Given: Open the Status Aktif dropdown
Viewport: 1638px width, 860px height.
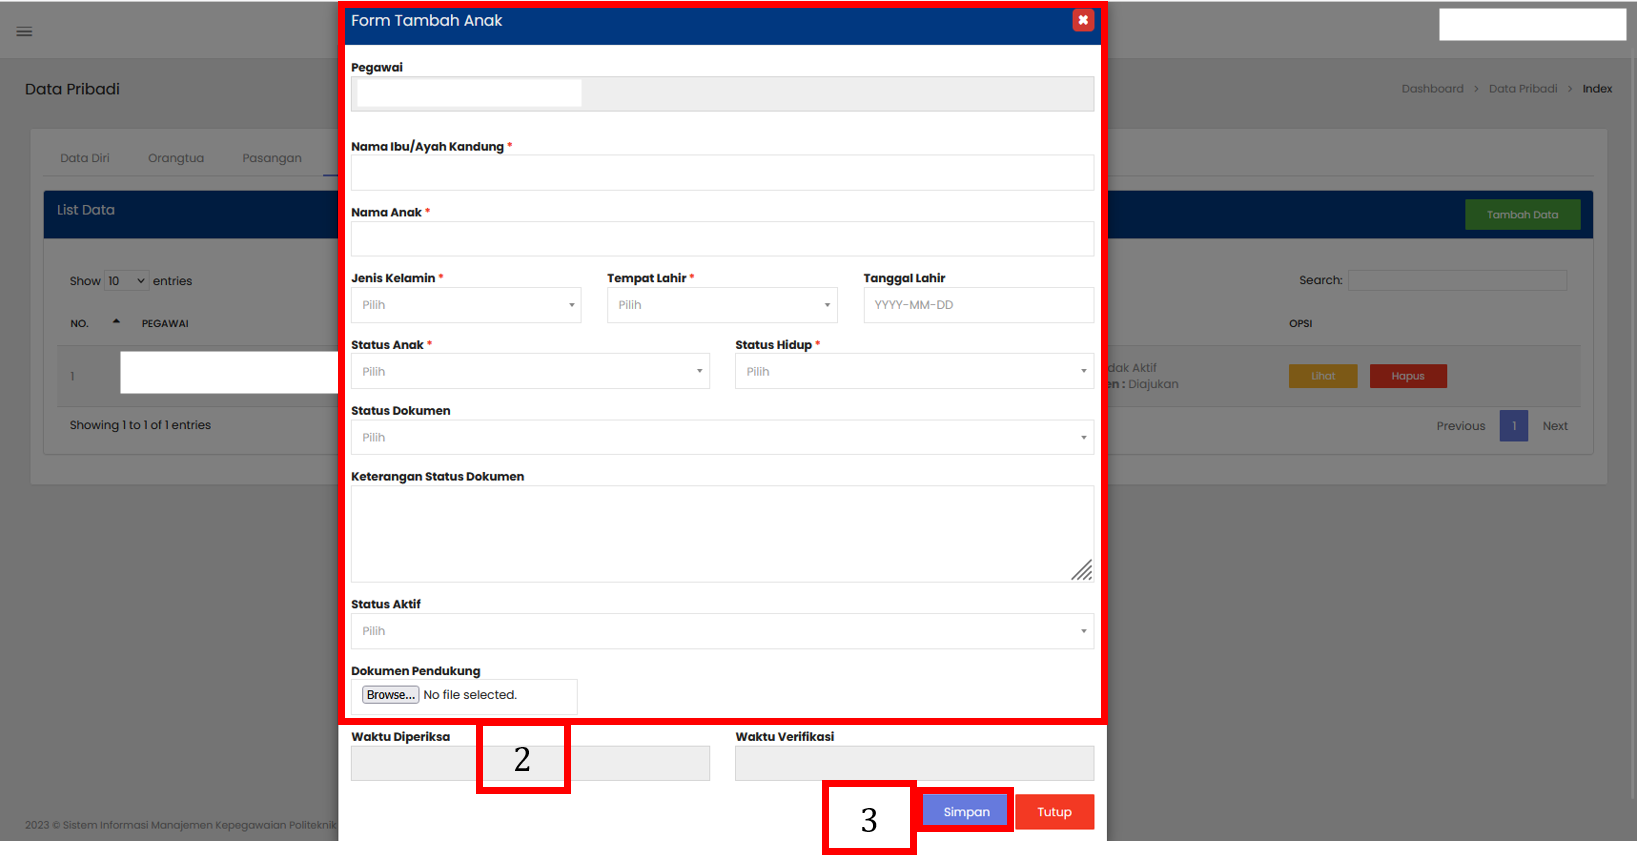Looking at the screenshot, I should [x=721, y=631].
